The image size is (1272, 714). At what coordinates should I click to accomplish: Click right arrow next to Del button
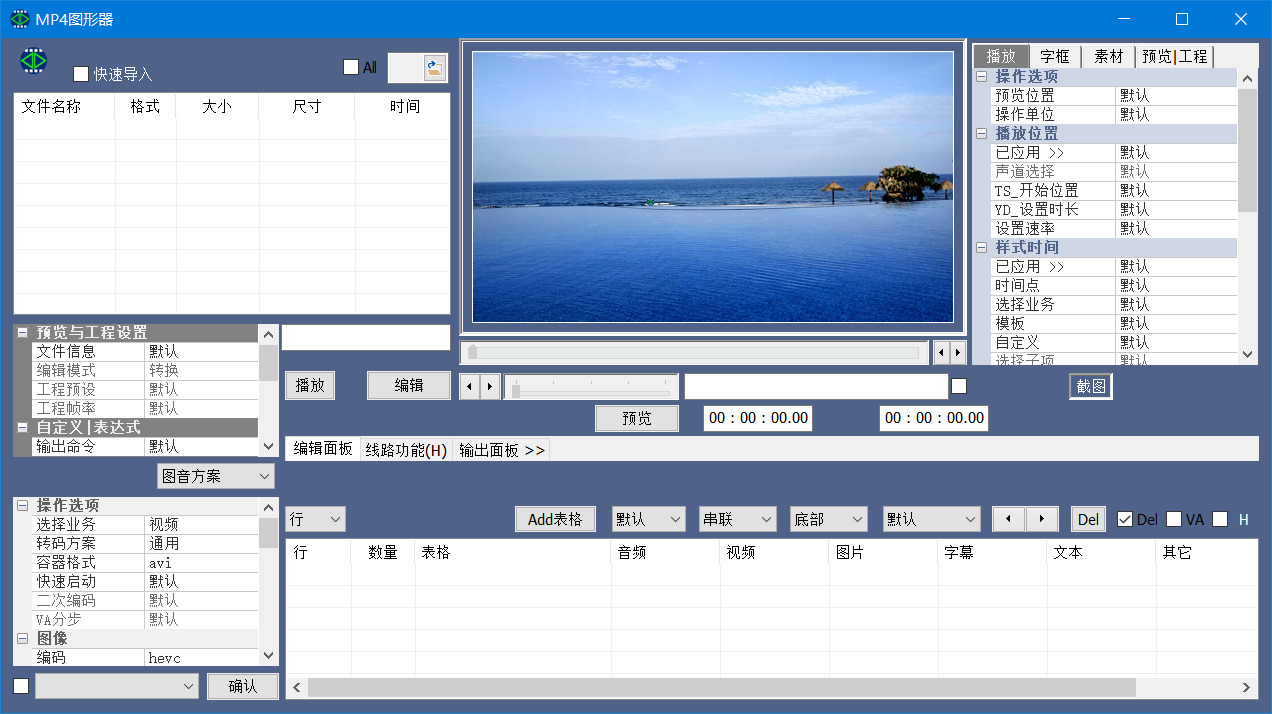[1042, 519]
